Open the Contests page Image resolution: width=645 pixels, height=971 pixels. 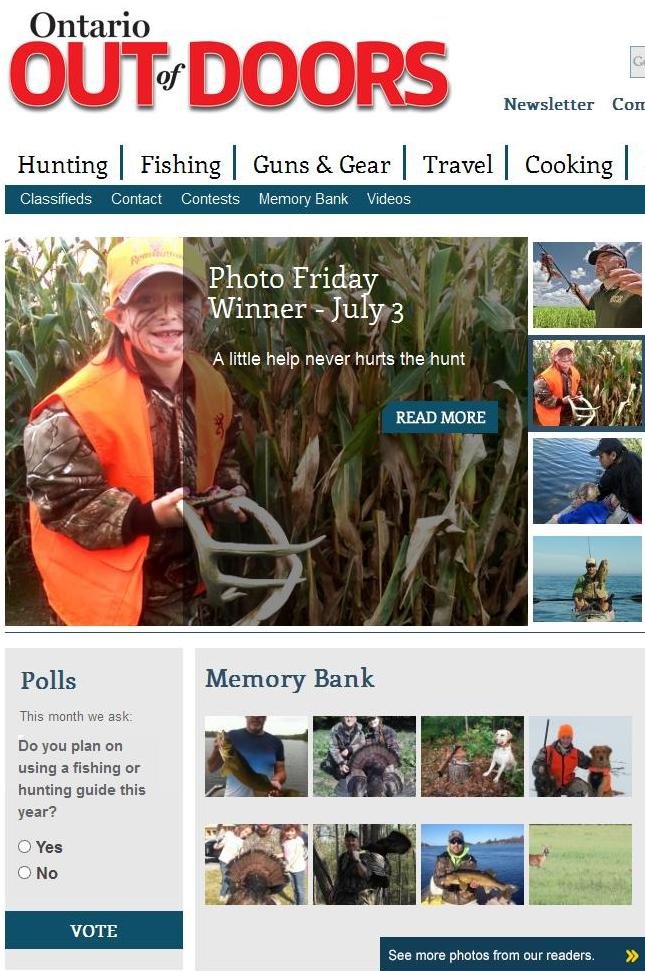pos(210,199)
